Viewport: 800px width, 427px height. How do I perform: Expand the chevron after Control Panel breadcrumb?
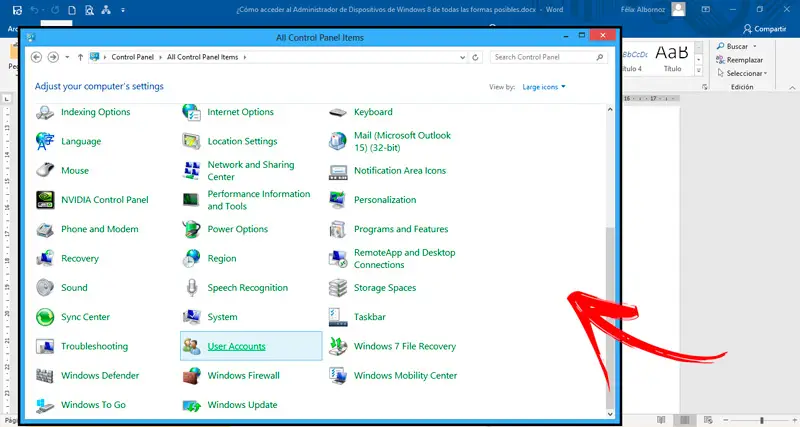161,57
